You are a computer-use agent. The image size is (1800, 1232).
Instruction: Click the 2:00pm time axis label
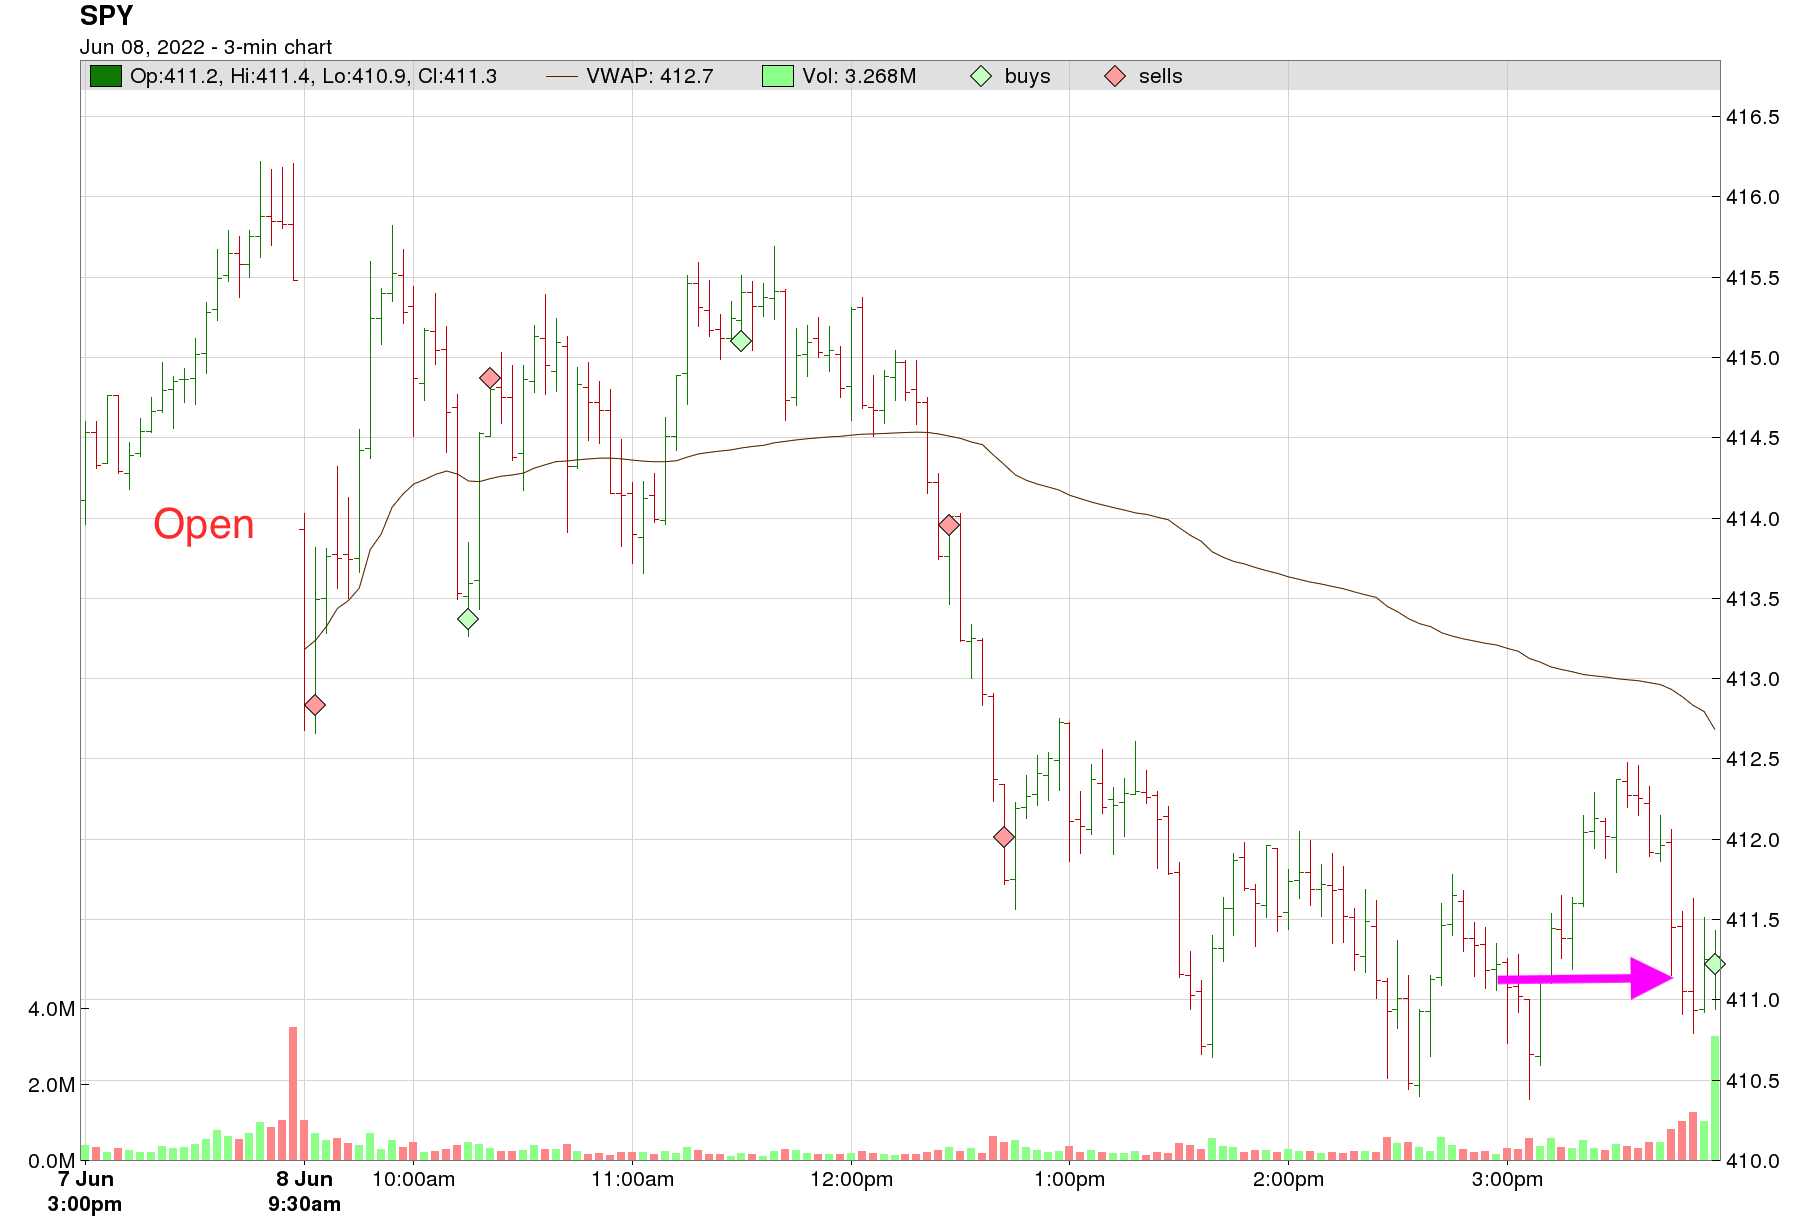coord(1289,1179)
